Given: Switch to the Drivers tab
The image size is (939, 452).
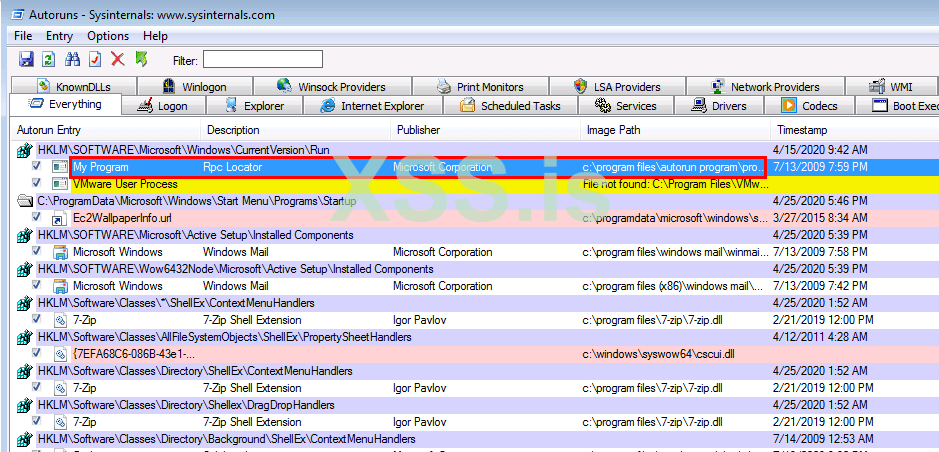Looking at the screenshot, I should [719, 106].
